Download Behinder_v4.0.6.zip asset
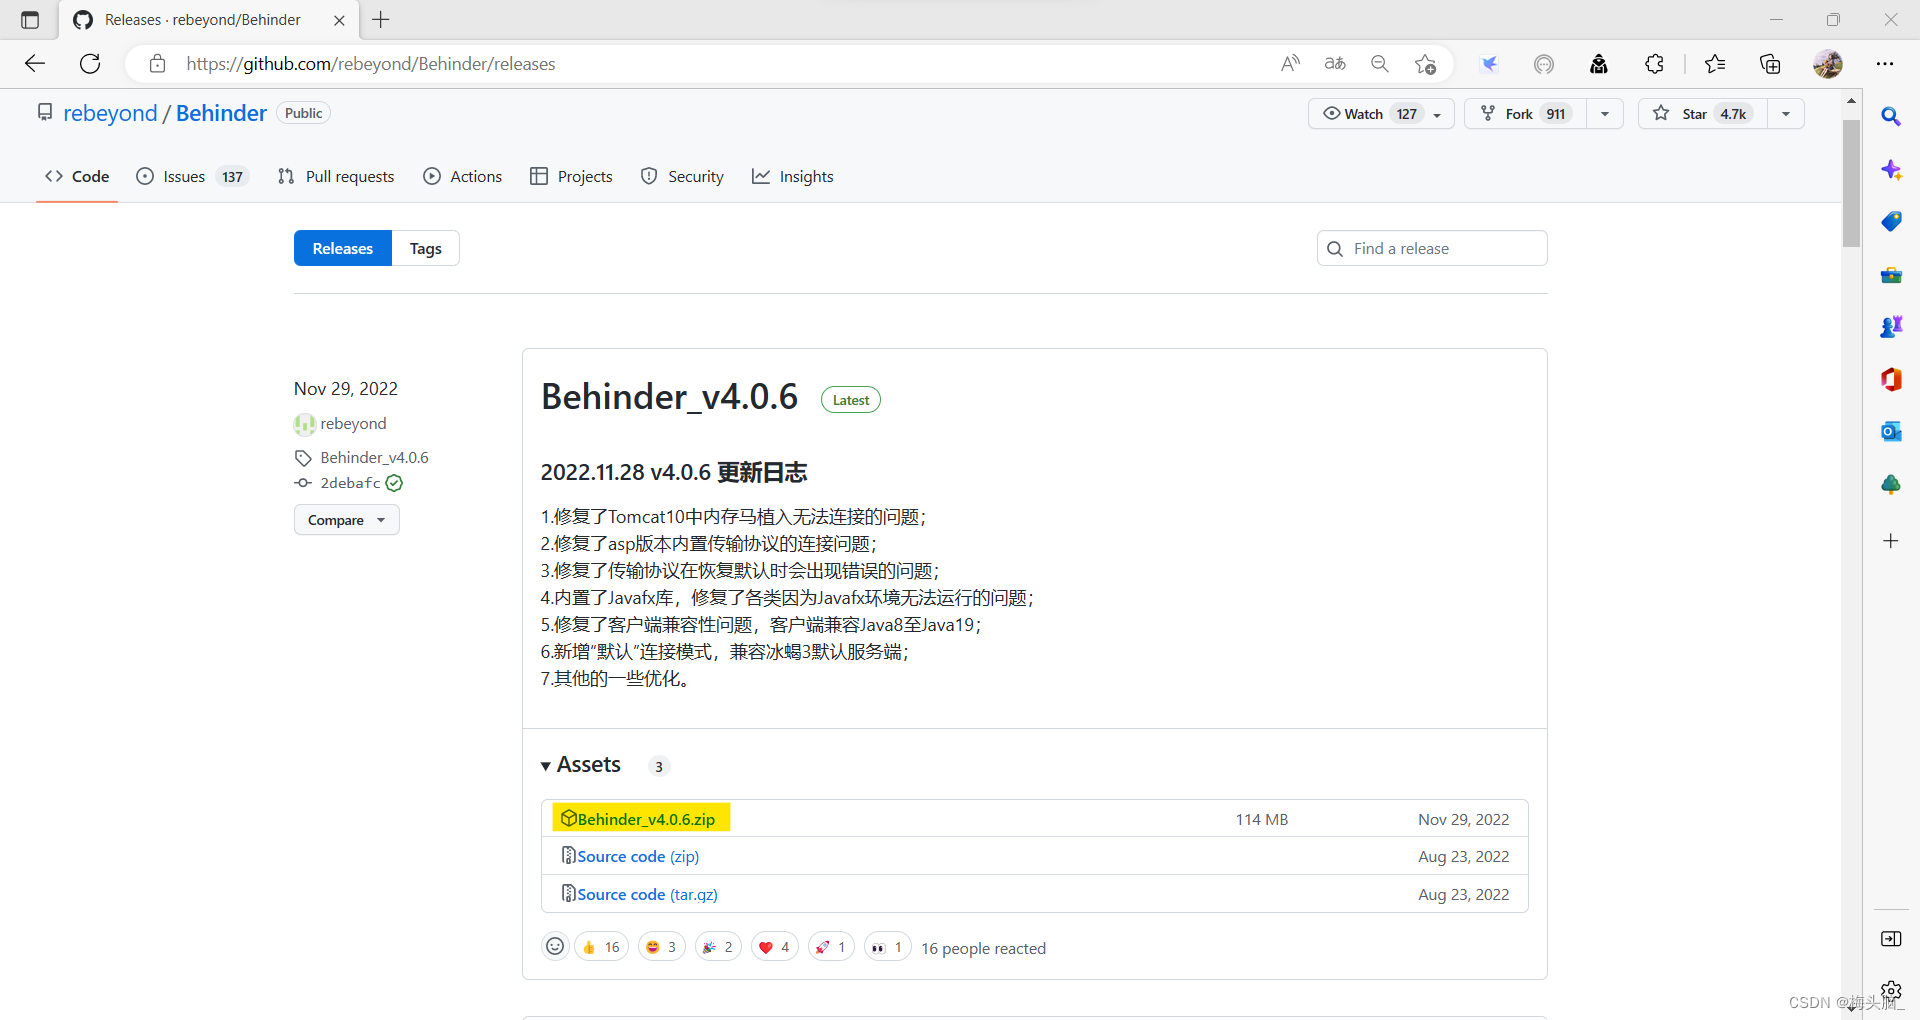 coord(646,819)
